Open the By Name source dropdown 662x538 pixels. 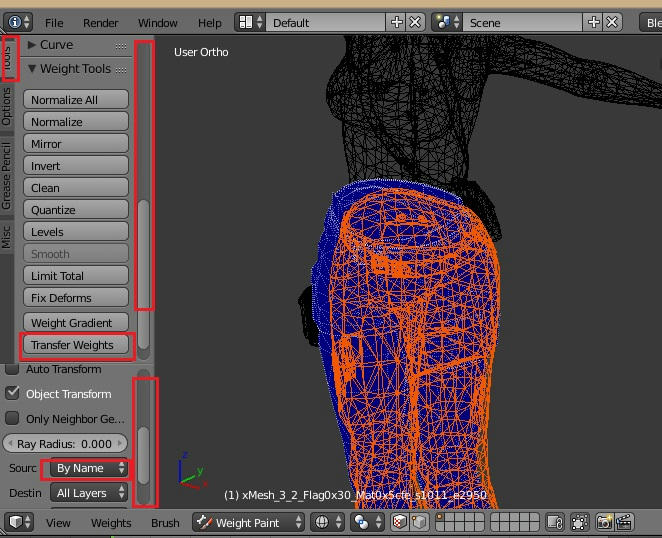(90, 468)
